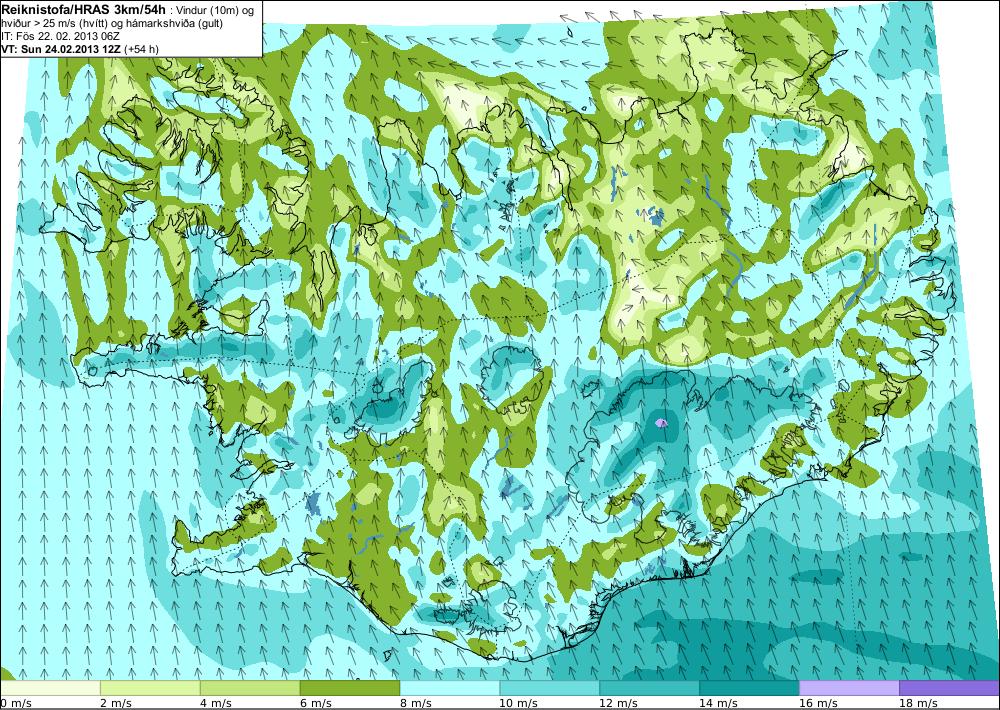Click the "8 m/s" legend label
Screen dimensions: 1000x710
[x=415, y=703]
